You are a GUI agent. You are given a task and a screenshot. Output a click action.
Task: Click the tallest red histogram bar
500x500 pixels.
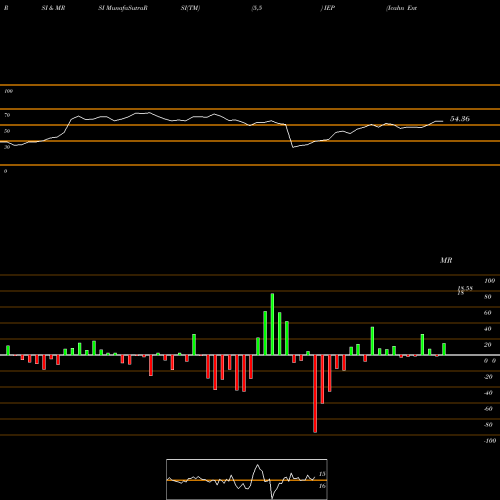[315, 394]
